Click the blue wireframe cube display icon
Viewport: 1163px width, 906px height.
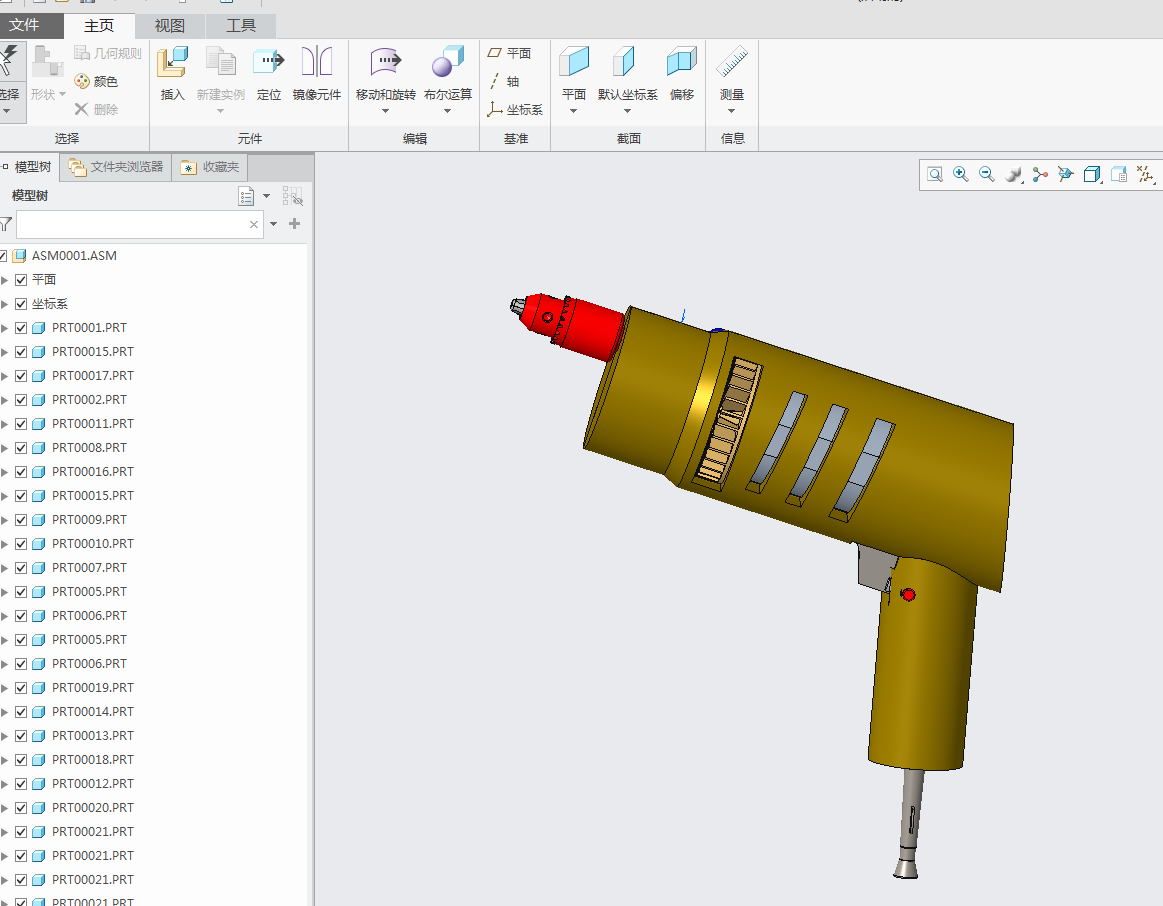click(x=1092, y=175)
